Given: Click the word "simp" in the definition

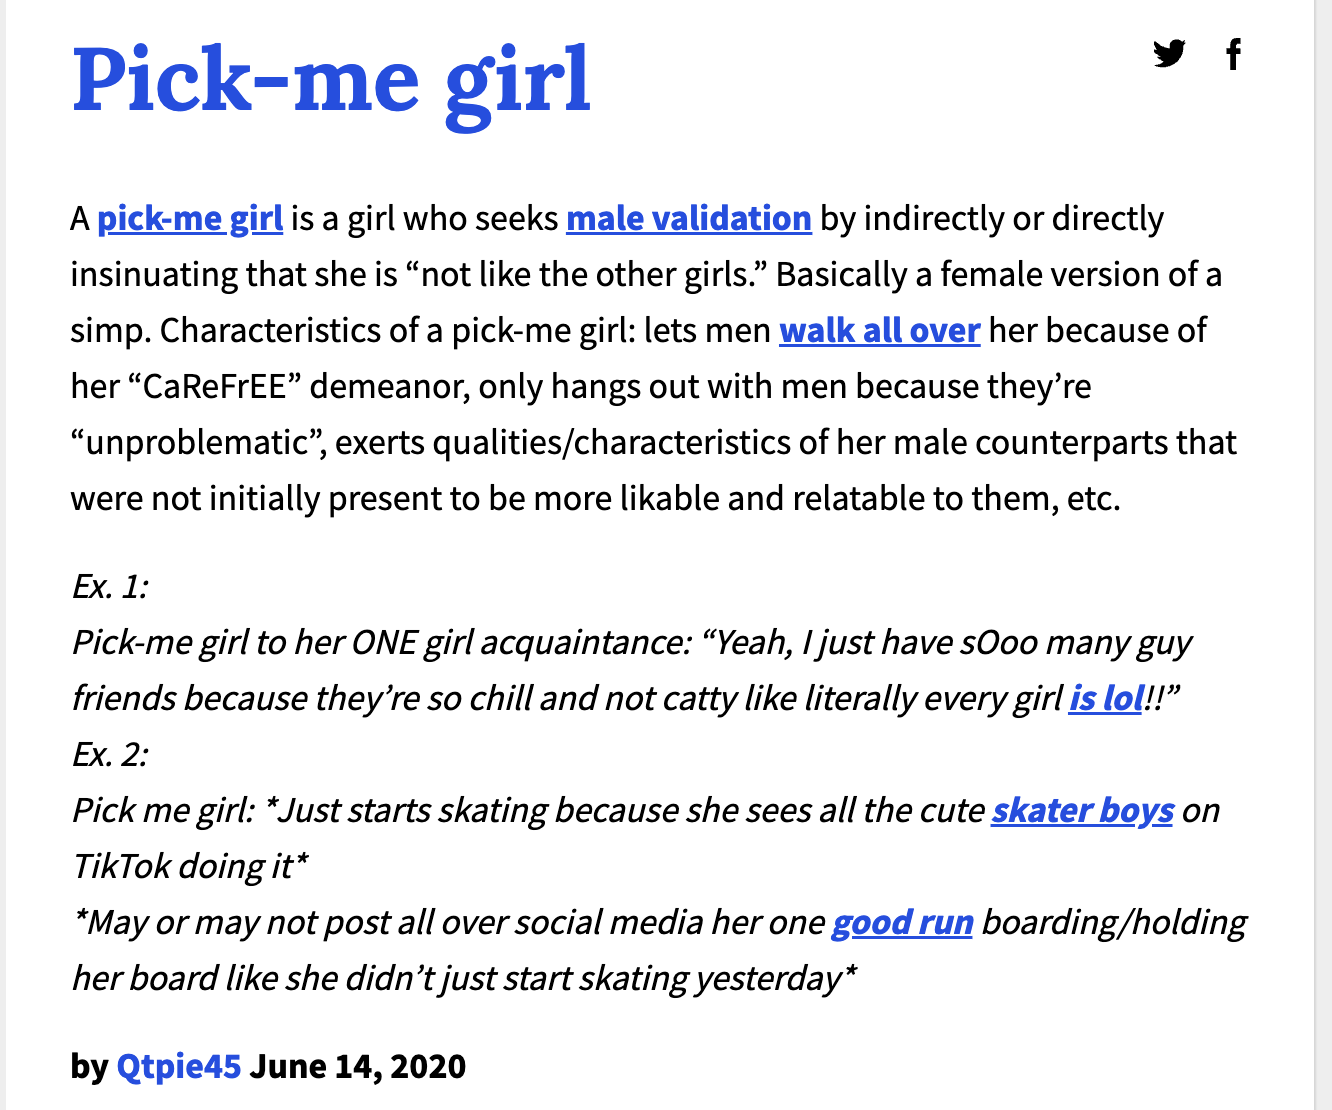Looking at the screenshot, I should point(101,330).
